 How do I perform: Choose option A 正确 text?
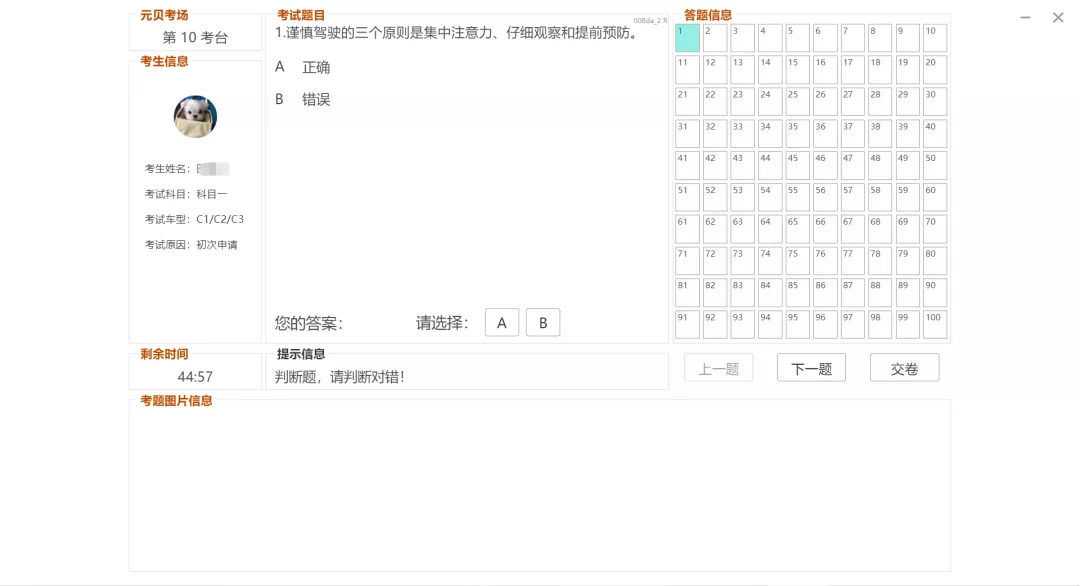(x=316, y=67)
